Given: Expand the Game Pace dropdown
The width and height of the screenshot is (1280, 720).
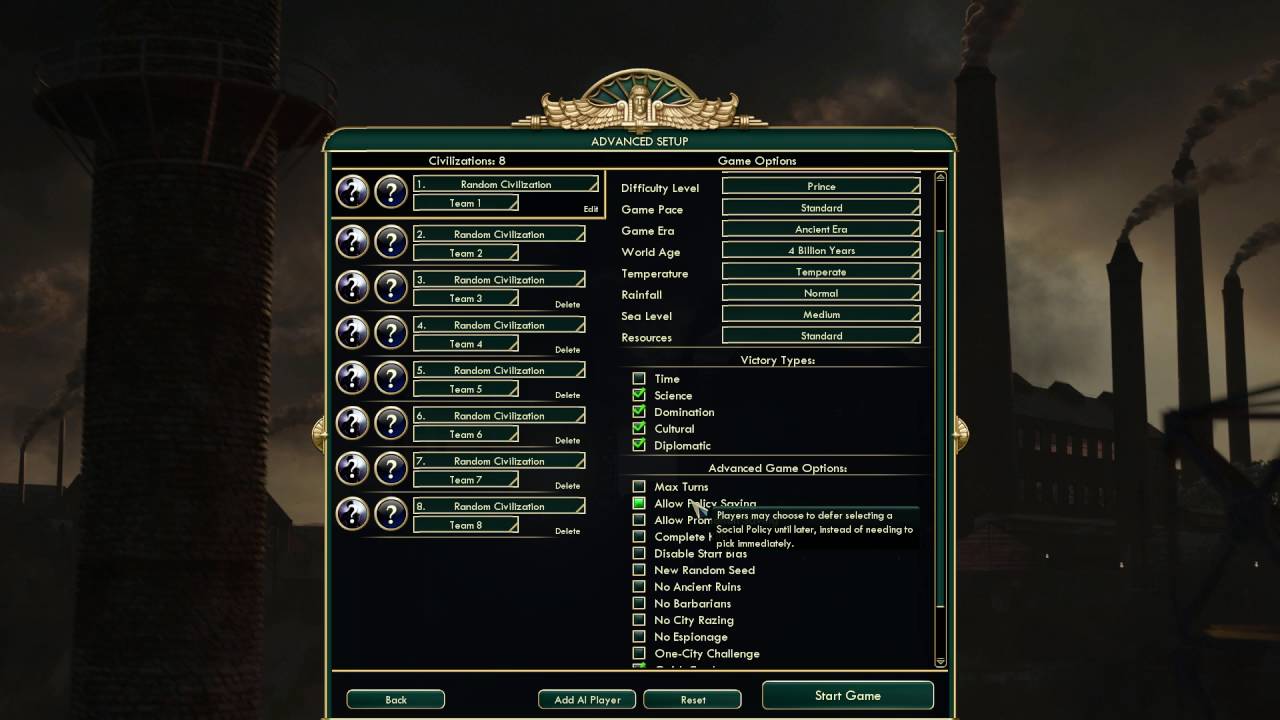Looking at the screenshot, I should (x=821, y=208).
